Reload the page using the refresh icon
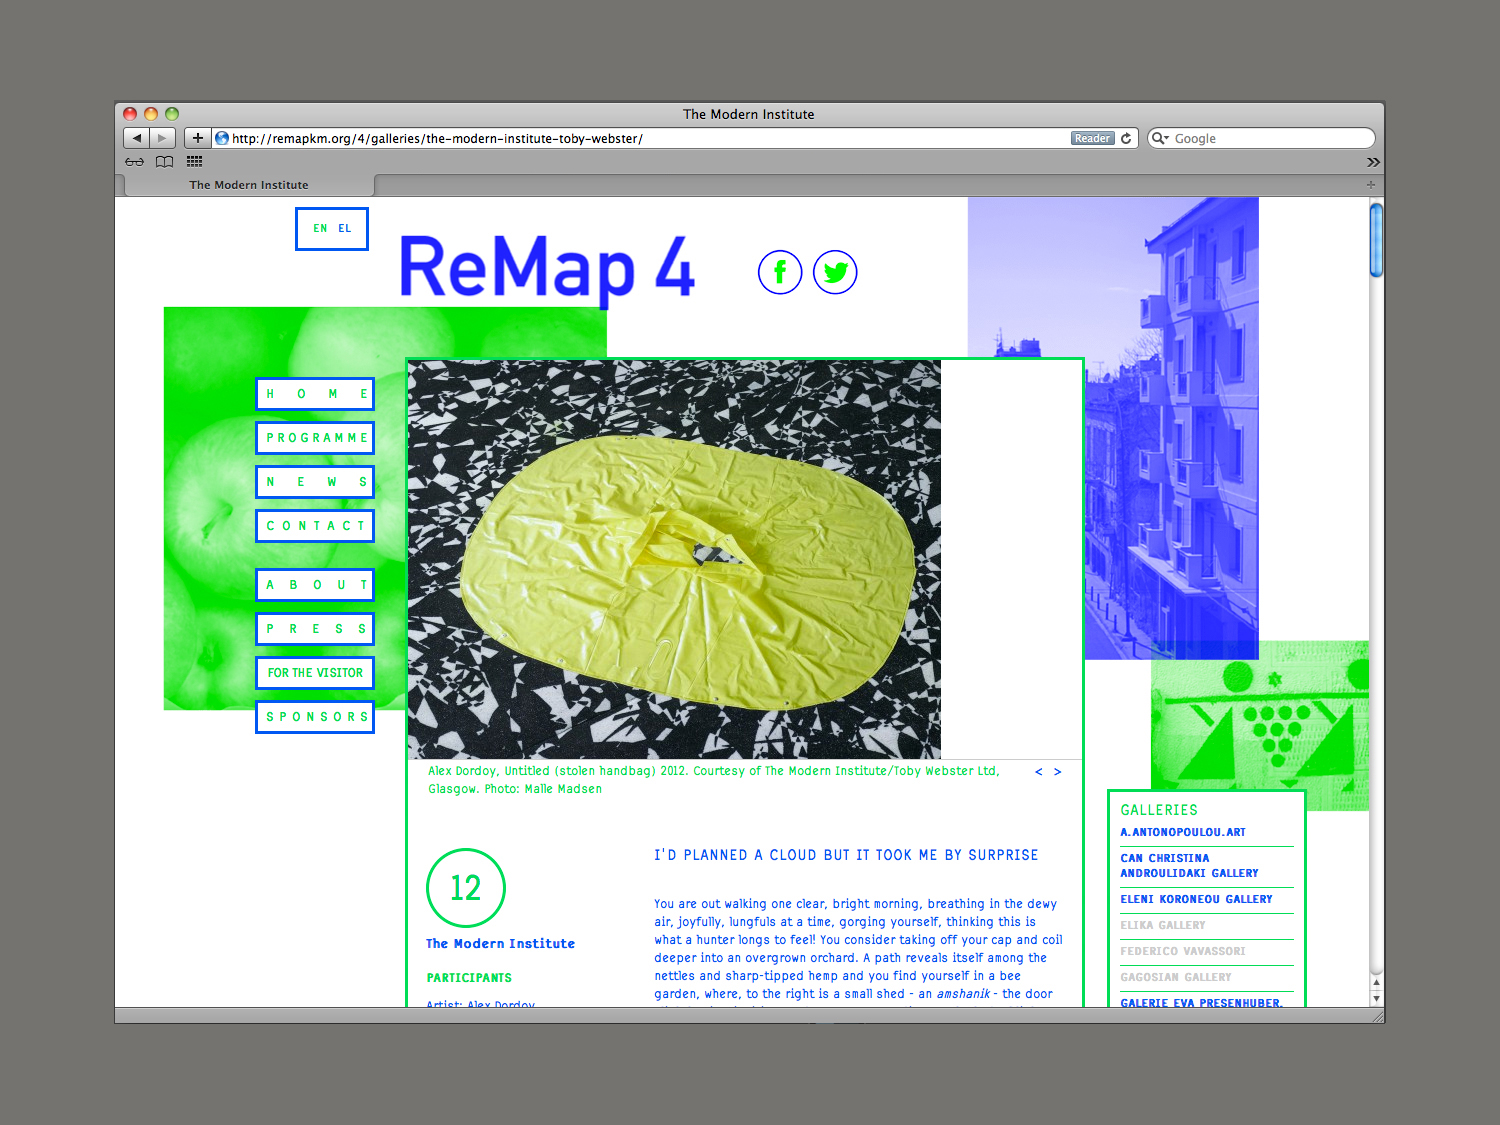This screenshot has width=1500, height=1125. click(x=1126, y=138)
